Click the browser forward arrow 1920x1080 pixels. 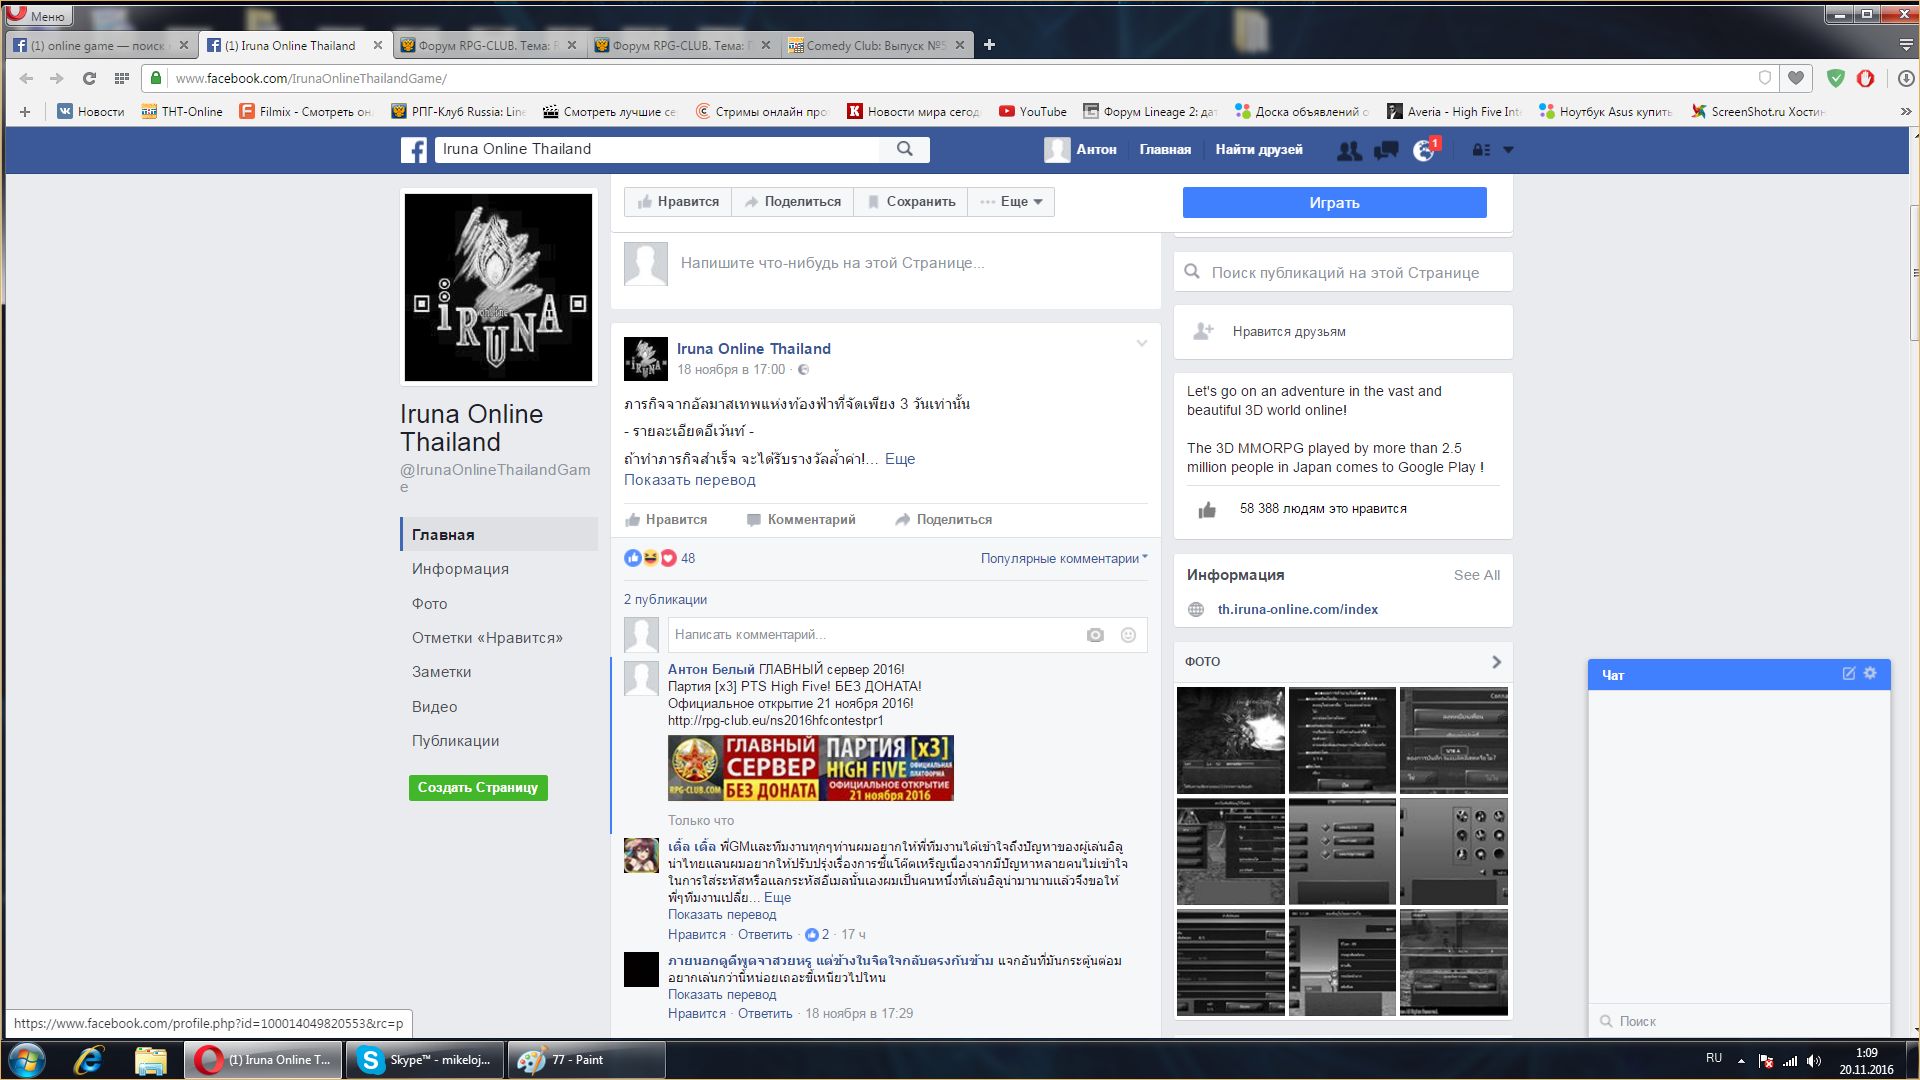click(57, 78)
